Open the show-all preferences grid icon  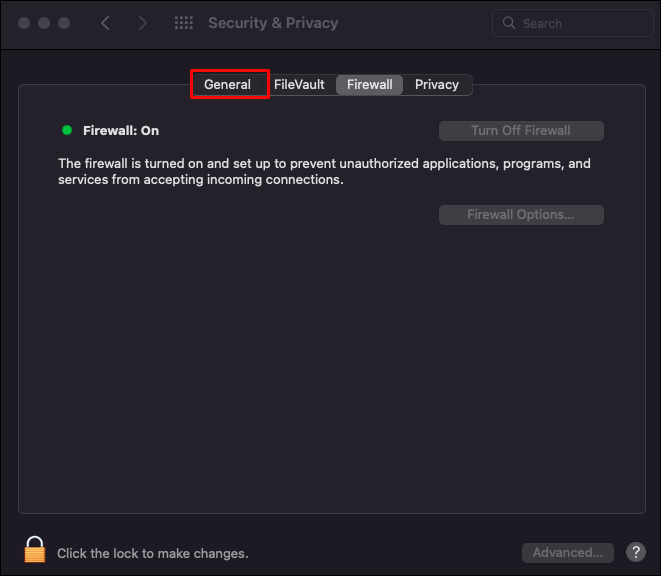pyautogui.click(x=184, y=23)
